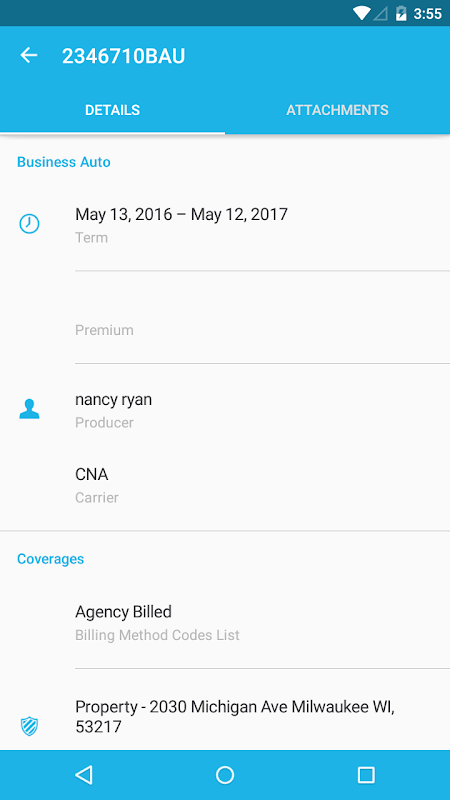Open Property 2030 Michigan Ave coverage
Image resolution: width=450 pixels, height=800 pixels.
pyautogui.click(x=225, y=717)
